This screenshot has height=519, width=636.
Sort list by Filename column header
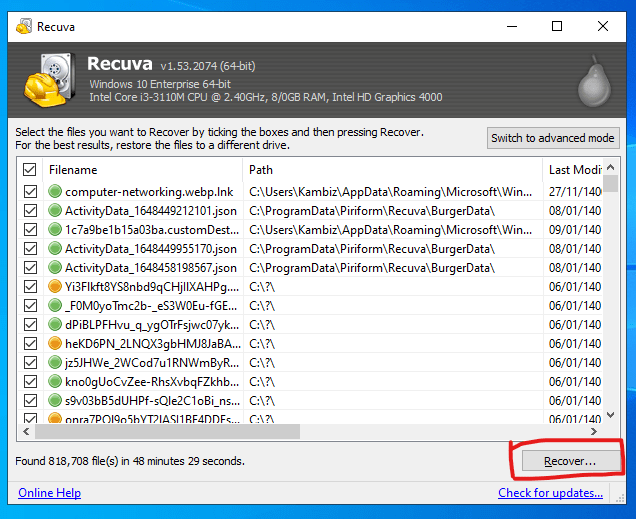142,170
